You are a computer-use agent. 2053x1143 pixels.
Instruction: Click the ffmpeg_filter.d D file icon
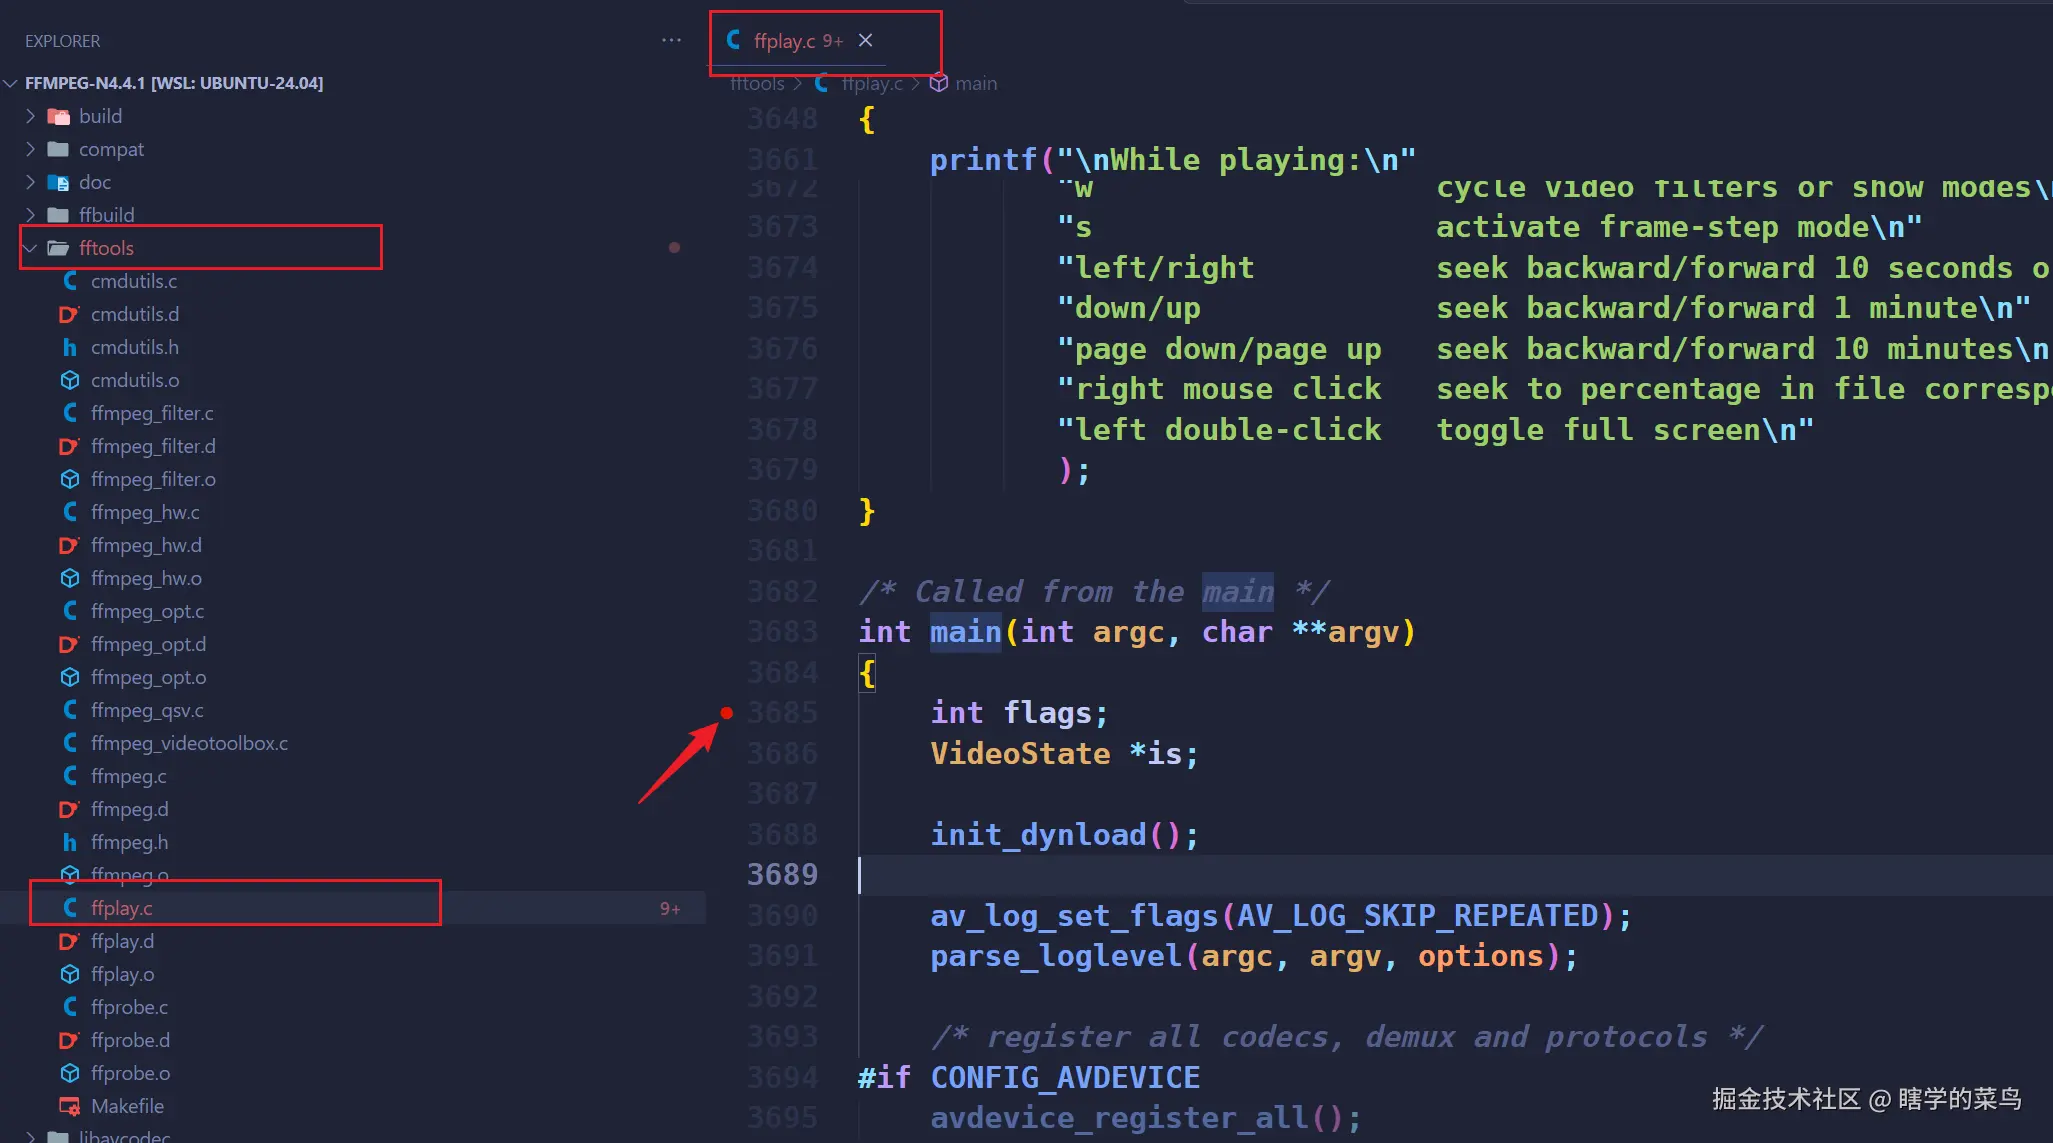[x=69, y=446]
